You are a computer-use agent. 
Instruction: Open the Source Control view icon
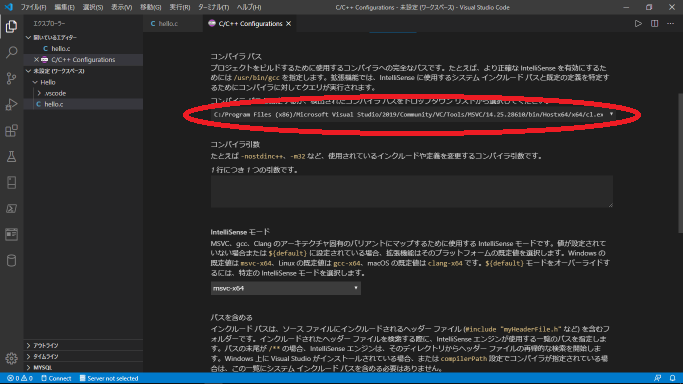[11, 78]
